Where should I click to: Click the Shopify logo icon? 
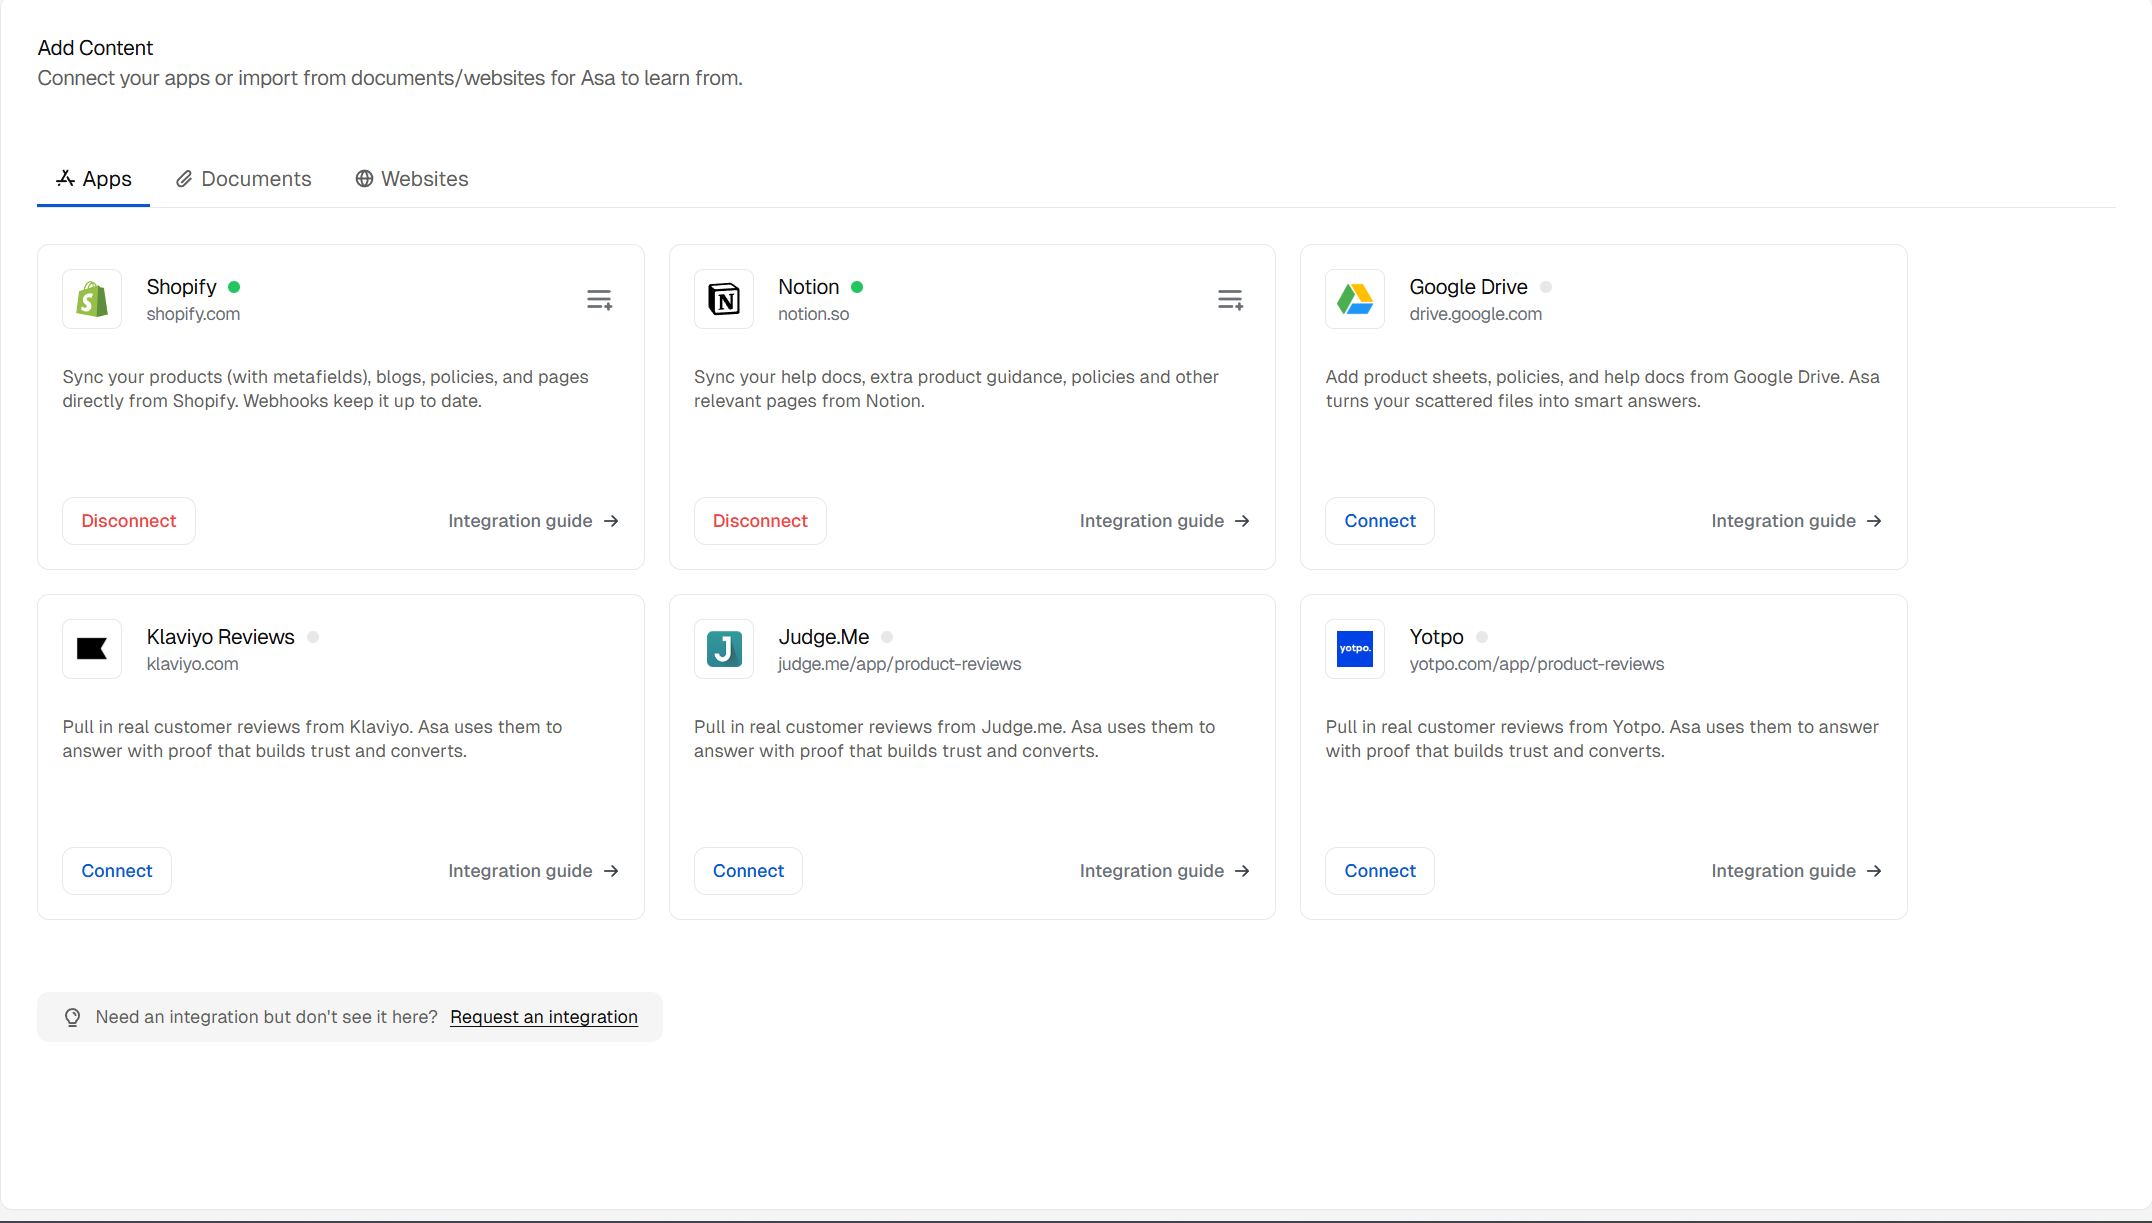pos(92,299)
